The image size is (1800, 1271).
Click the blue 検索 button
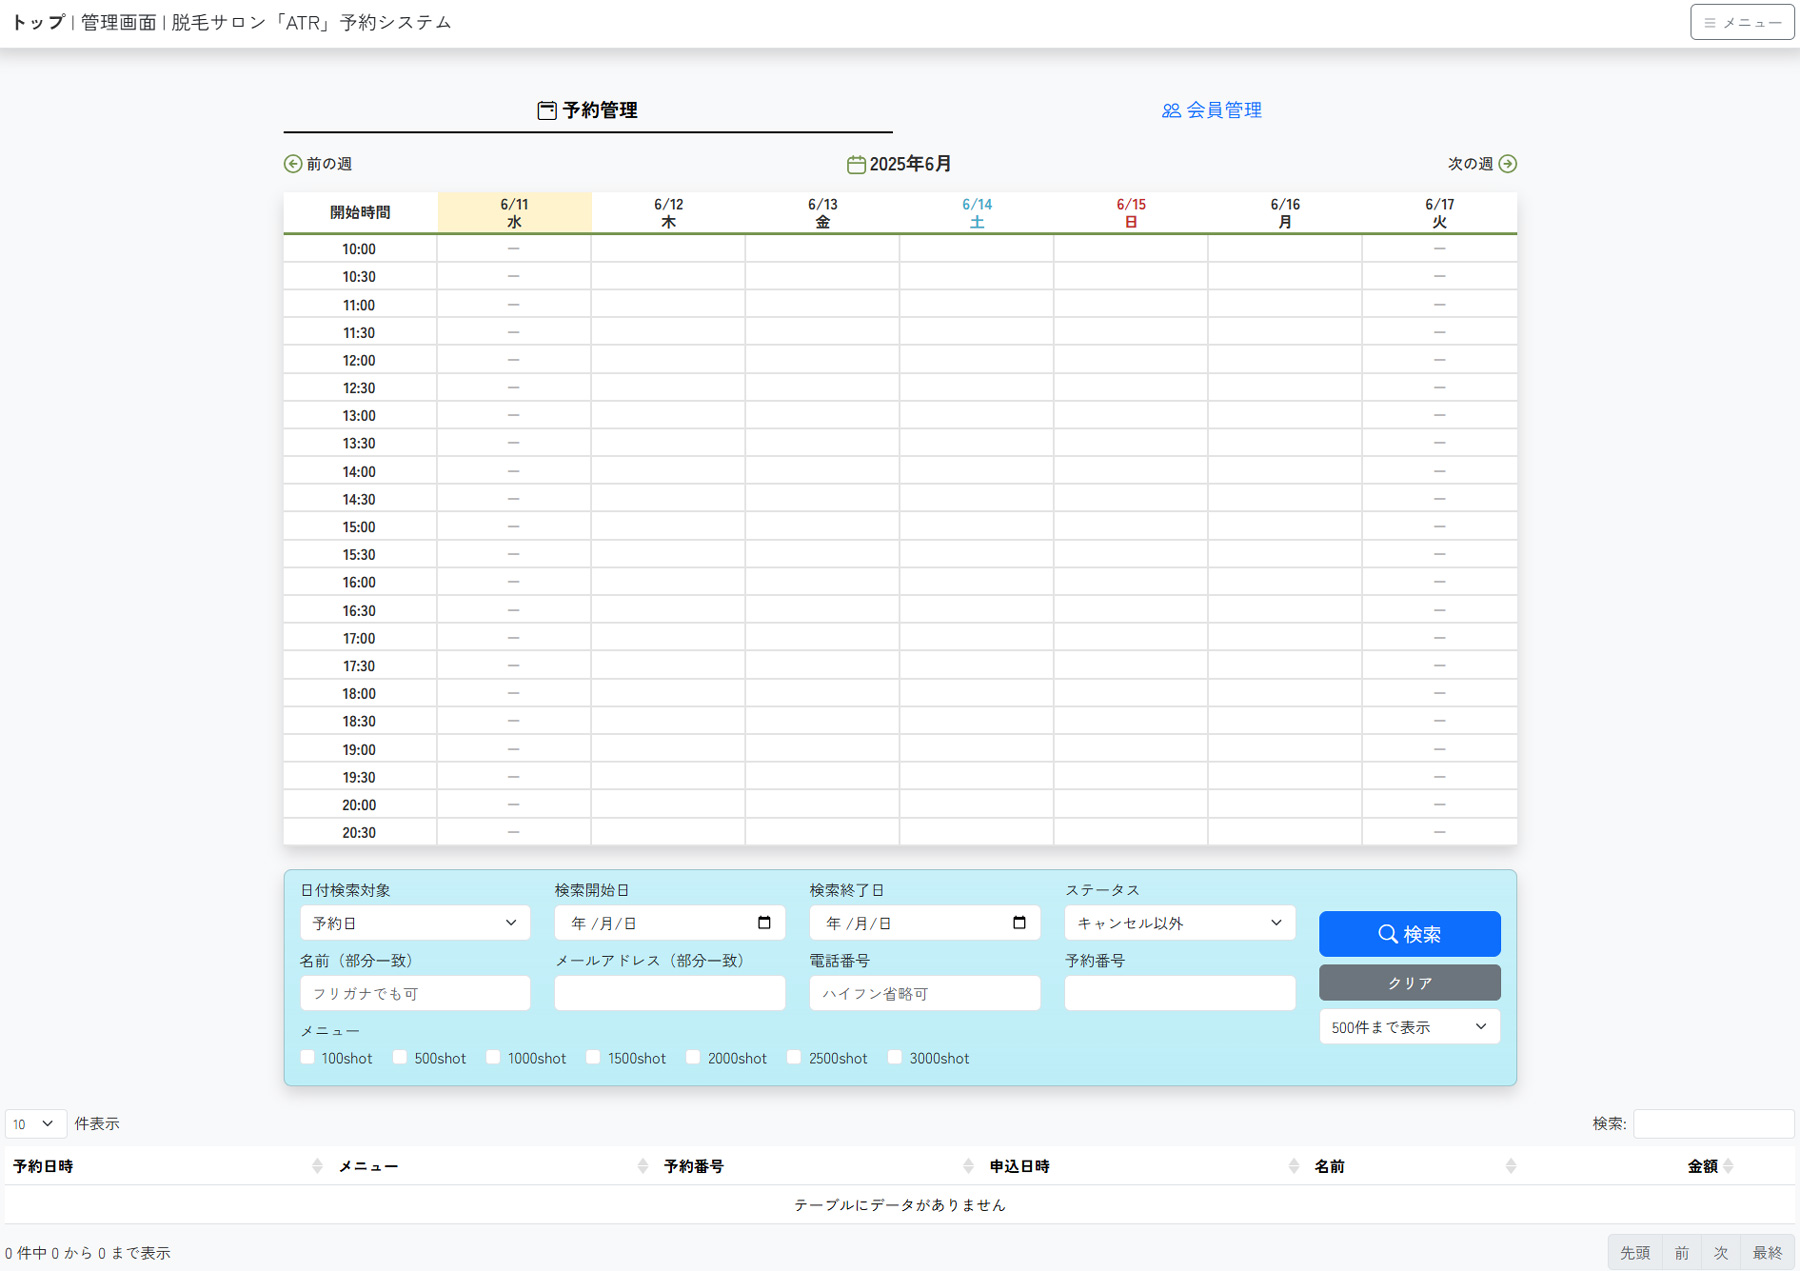click(x=1410, y=934)
